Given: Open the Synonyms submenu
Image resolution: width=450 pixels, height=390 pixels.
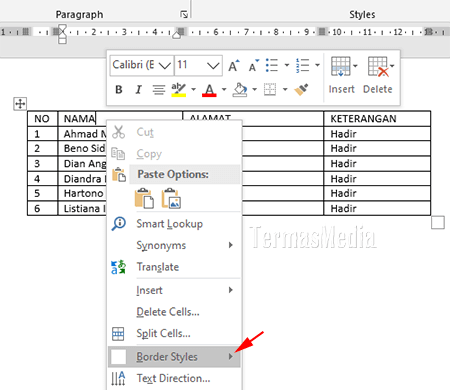Looking at the screenshot, I should click(174, 245).
